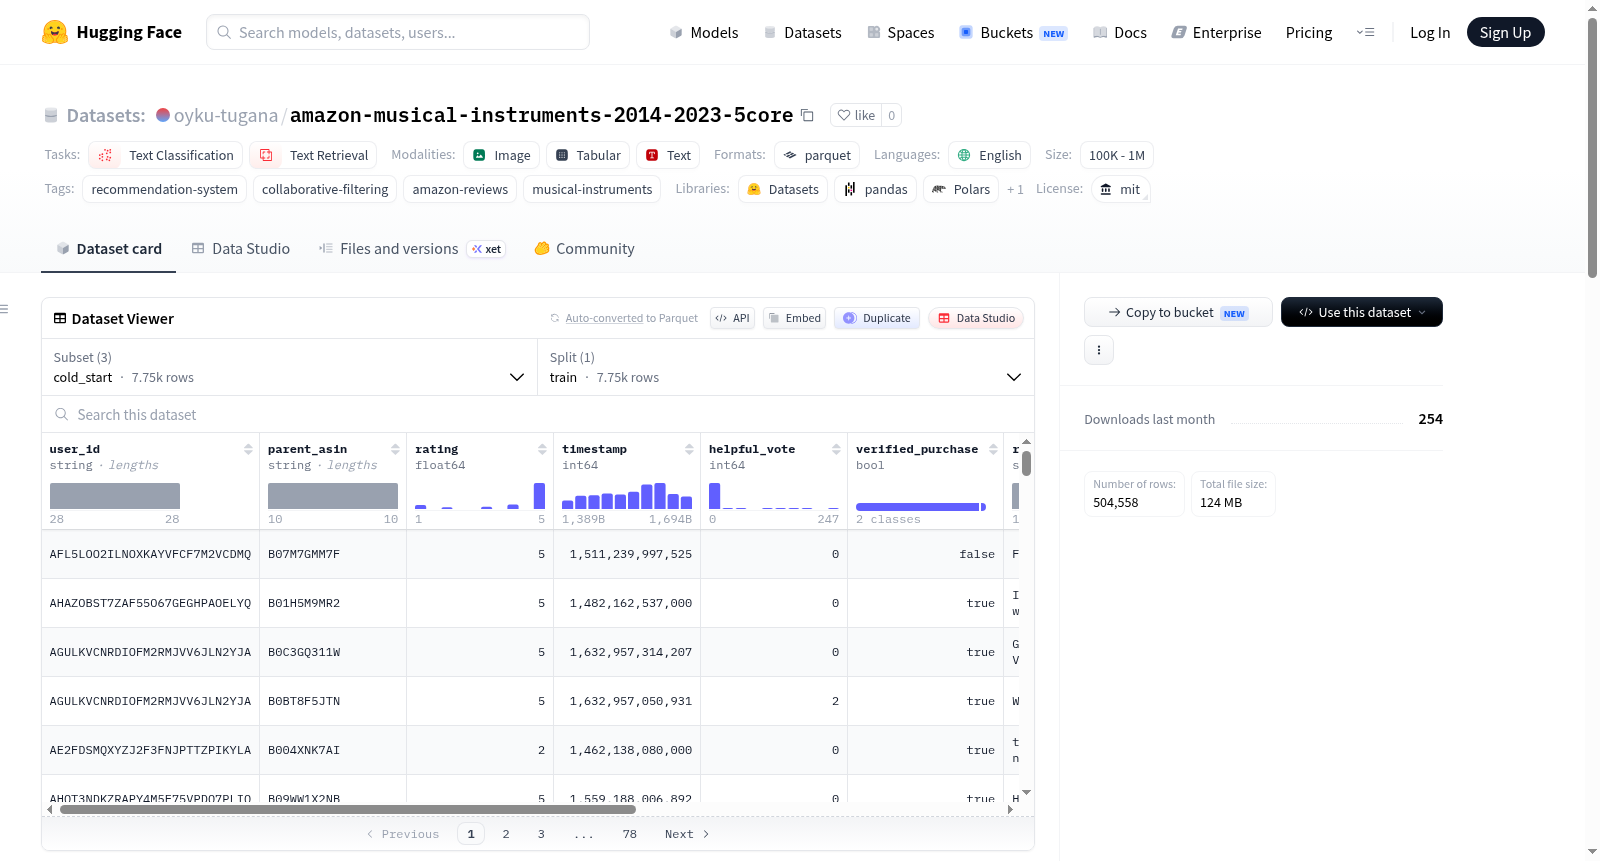Image resolution: width=1600 pixels, height=861 pixels.
Task: Go to Spaces
Action: tap(900, 32)
